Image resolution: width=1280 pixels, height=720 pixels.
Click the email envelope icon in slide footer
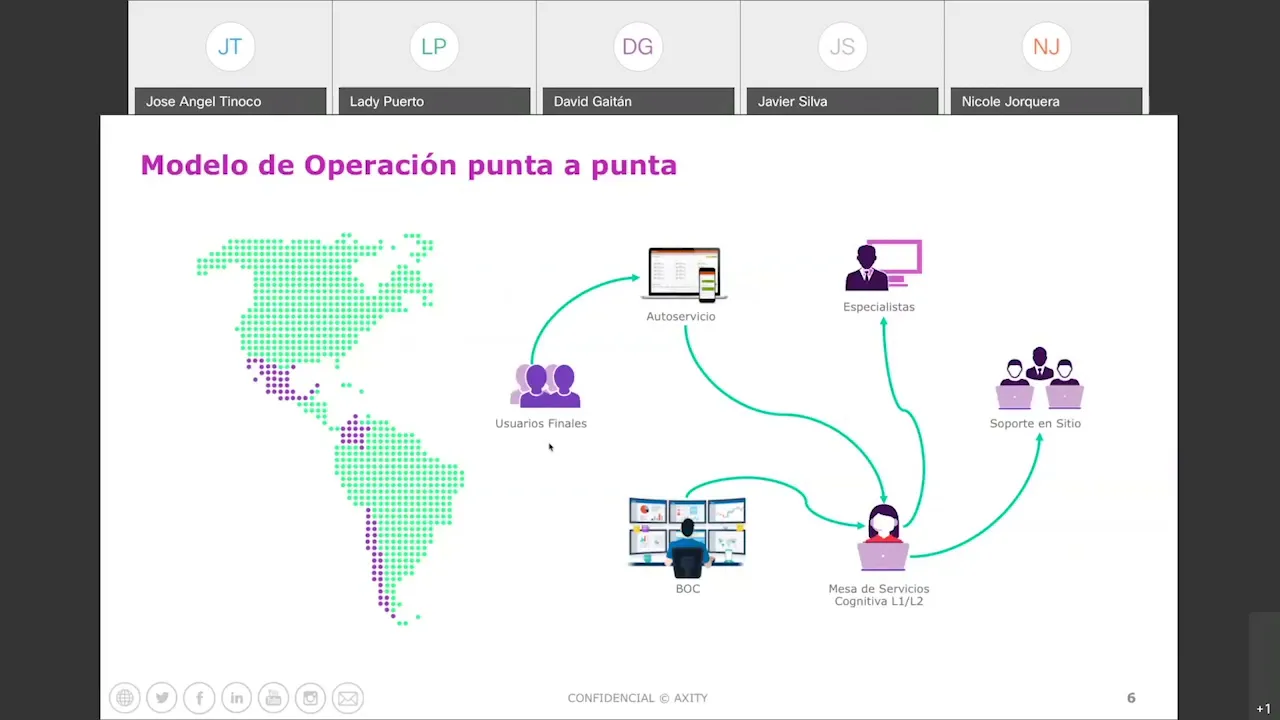click(348, 698)
